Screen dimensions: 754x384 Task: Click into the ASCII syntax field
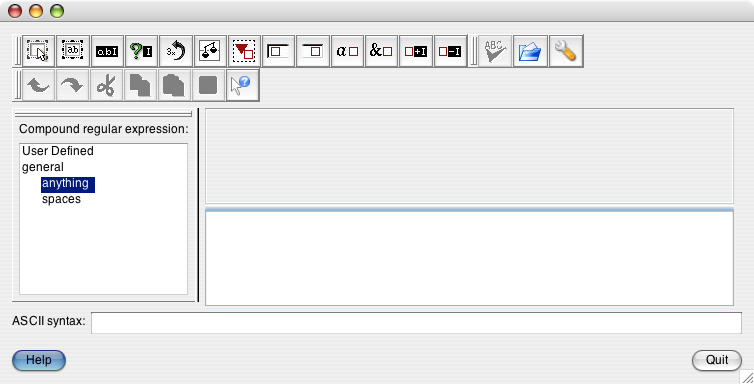coord(416,322)
